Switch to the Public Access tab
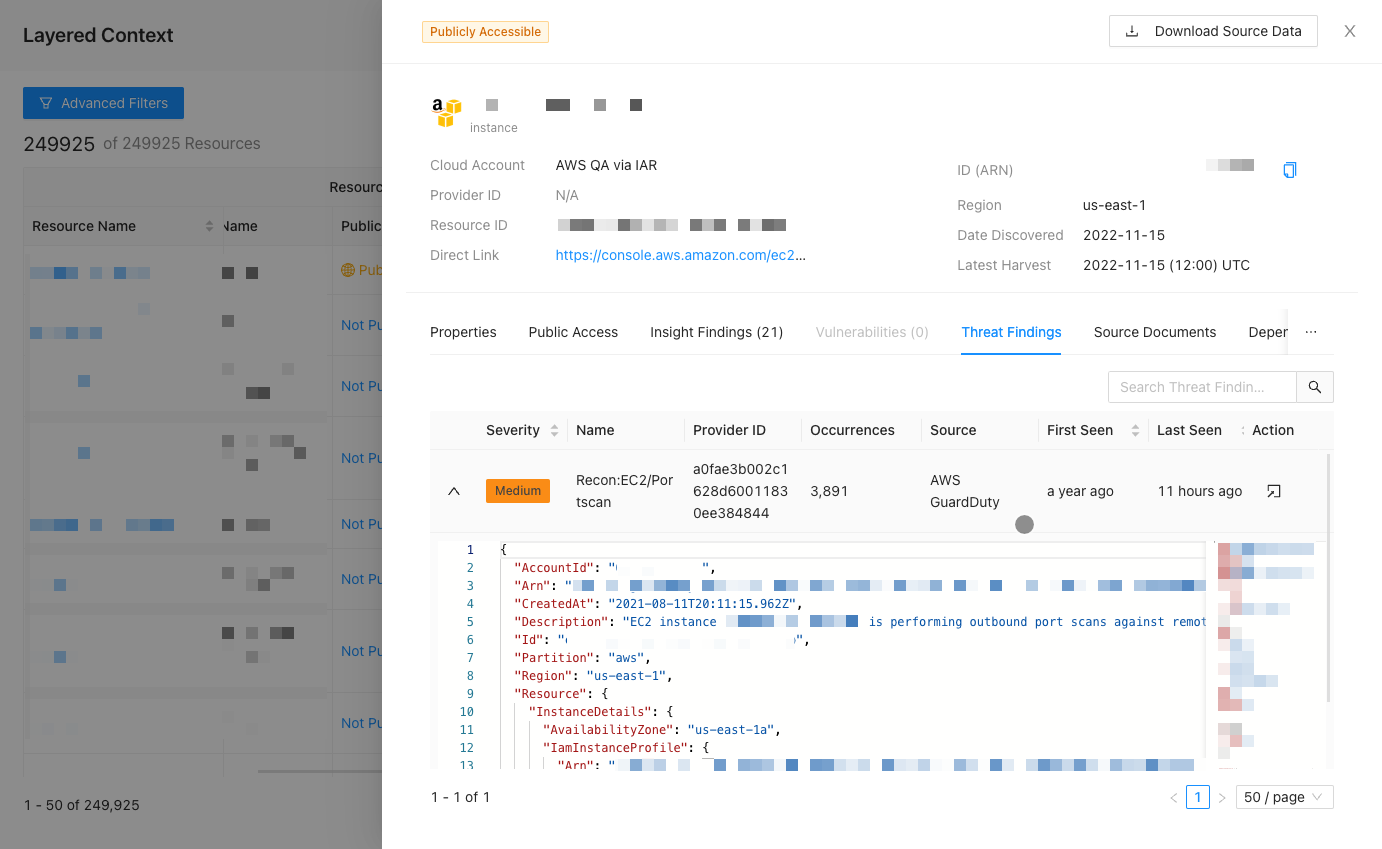 click(573, 332)
